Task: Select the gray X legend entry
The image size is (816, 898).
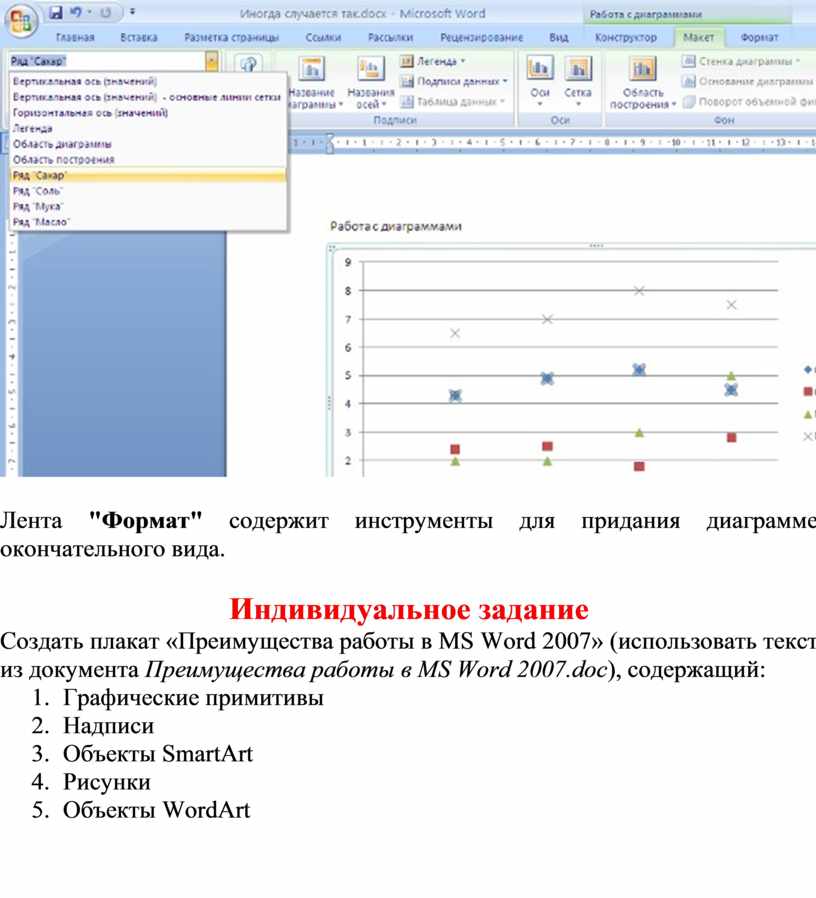Action: pos(808,436)
